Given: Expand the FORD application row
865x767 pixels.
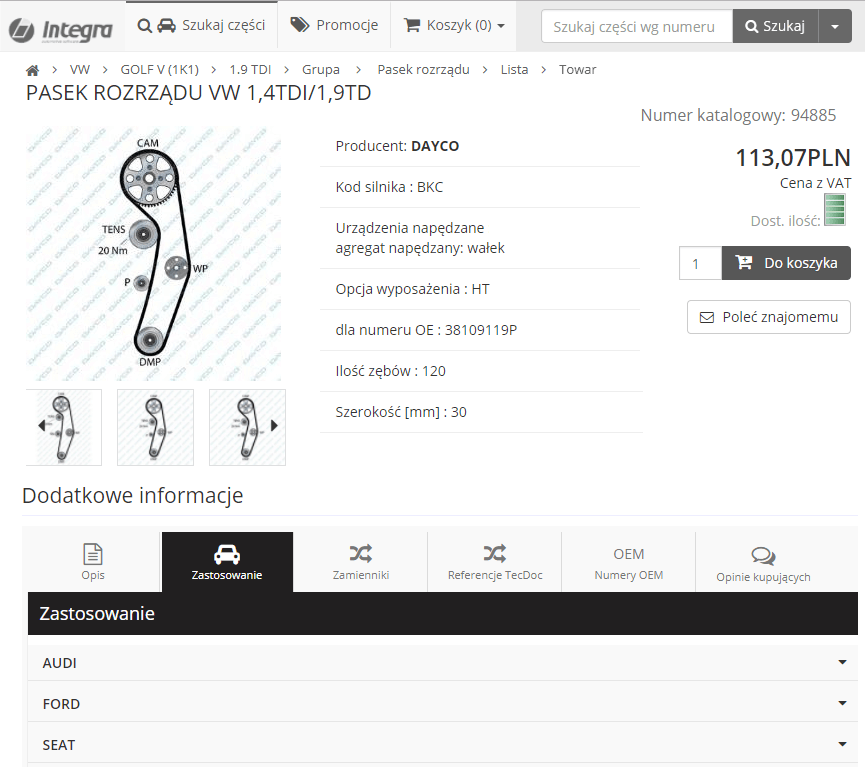Looking at the screenshot, I should (443, 704).
